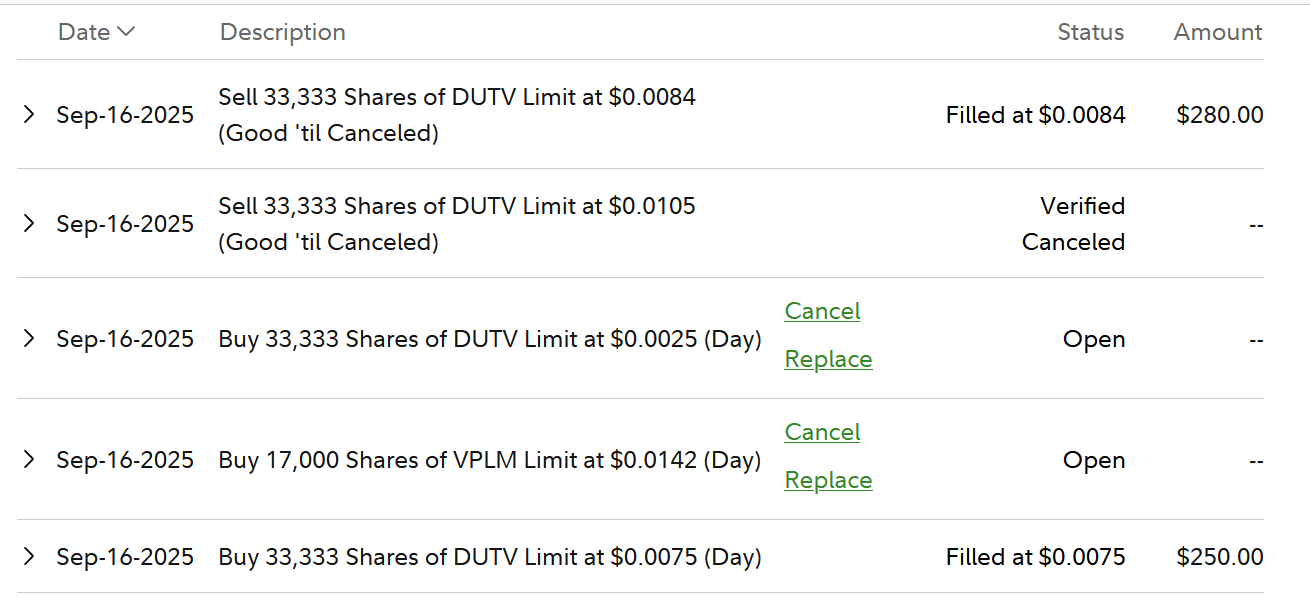1310x601 pixels.
Task: Select the Date column header label
Action: (x=84, y=32)
